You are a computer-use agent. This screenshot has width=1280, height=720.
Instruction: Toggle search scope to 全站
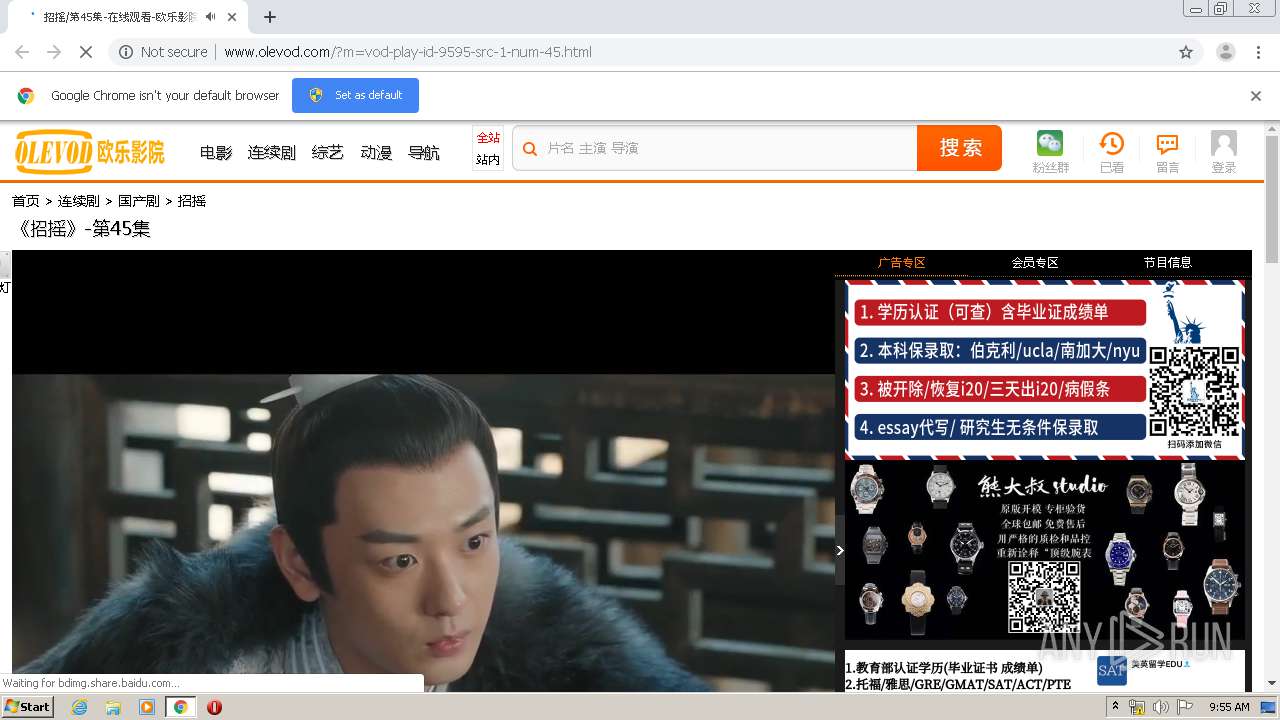(488, 138)
